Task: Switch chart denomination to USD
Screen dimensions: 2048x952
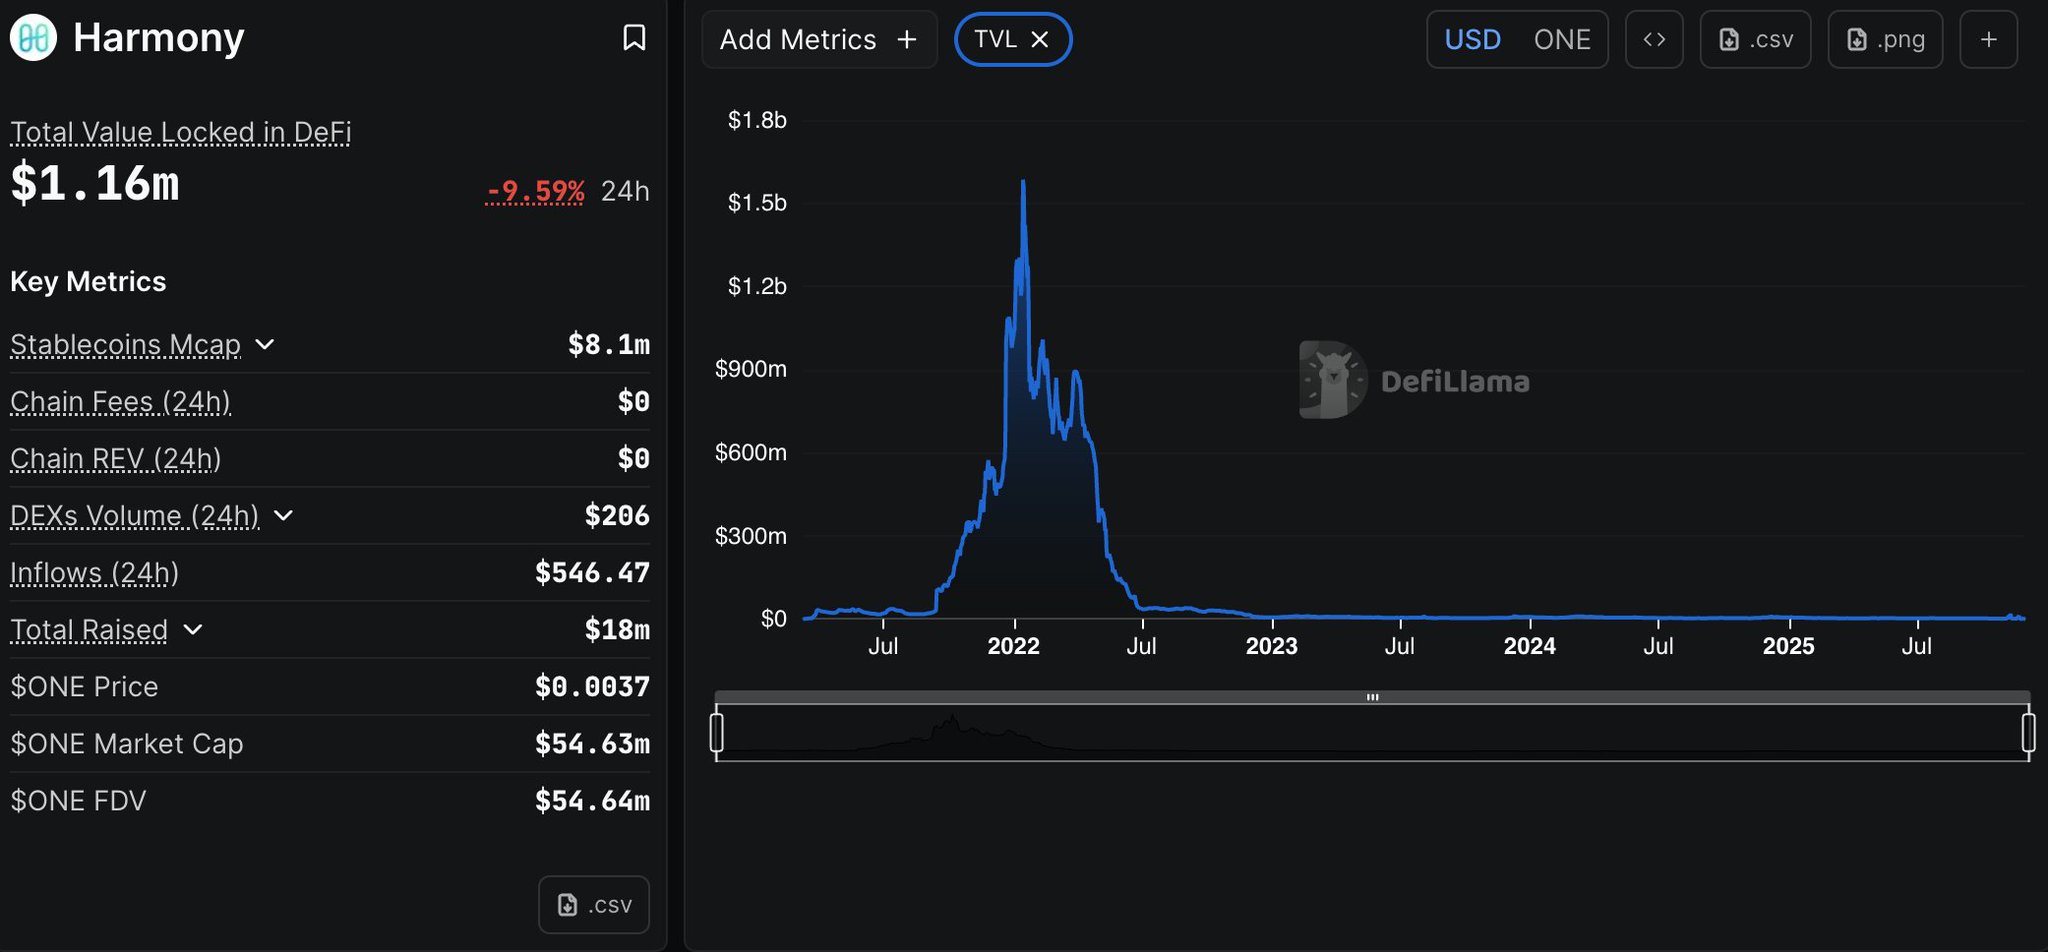Action: point(1472,40)
